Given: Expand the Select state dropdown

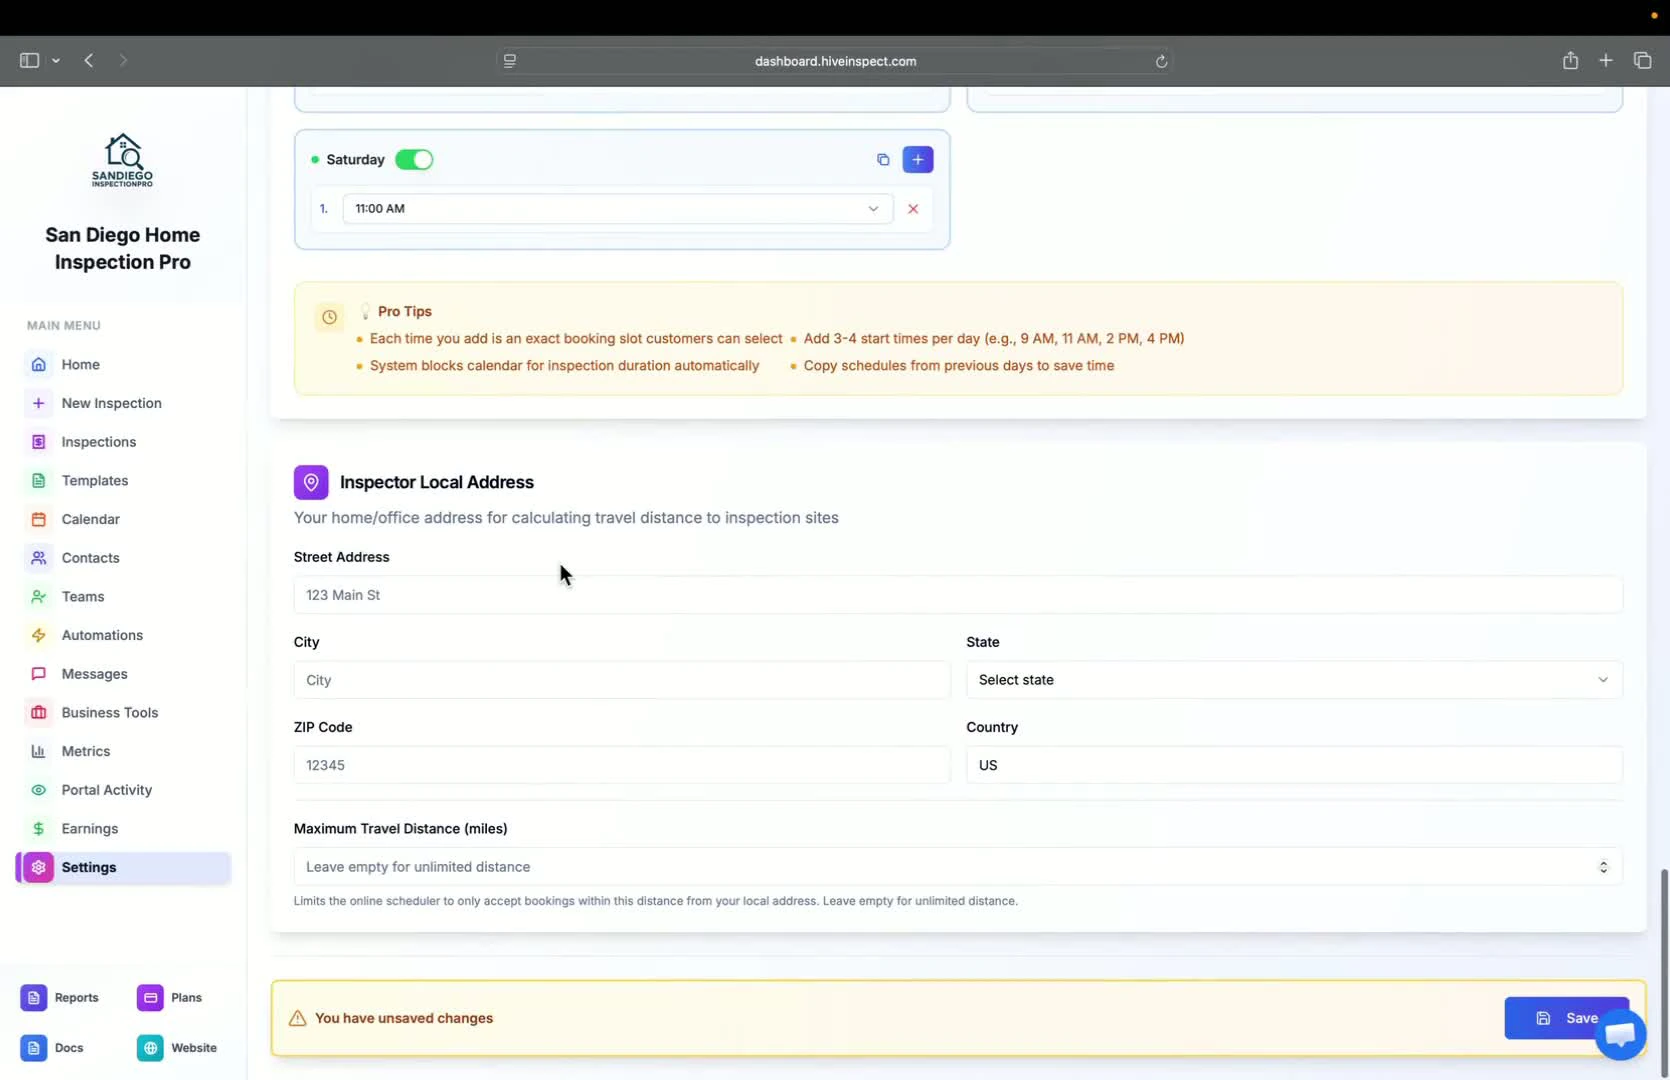Looking at the screenshot, I should point(1294,680).
